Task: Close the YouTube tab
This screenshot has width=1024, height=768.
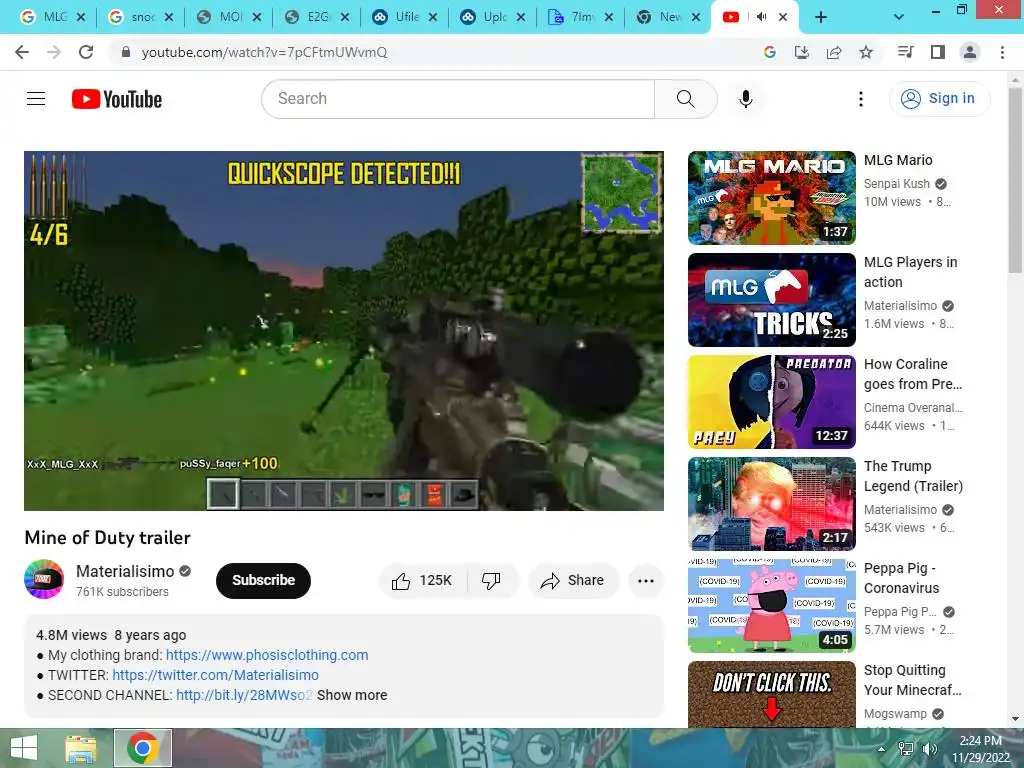Action: (x=783, y=17)
